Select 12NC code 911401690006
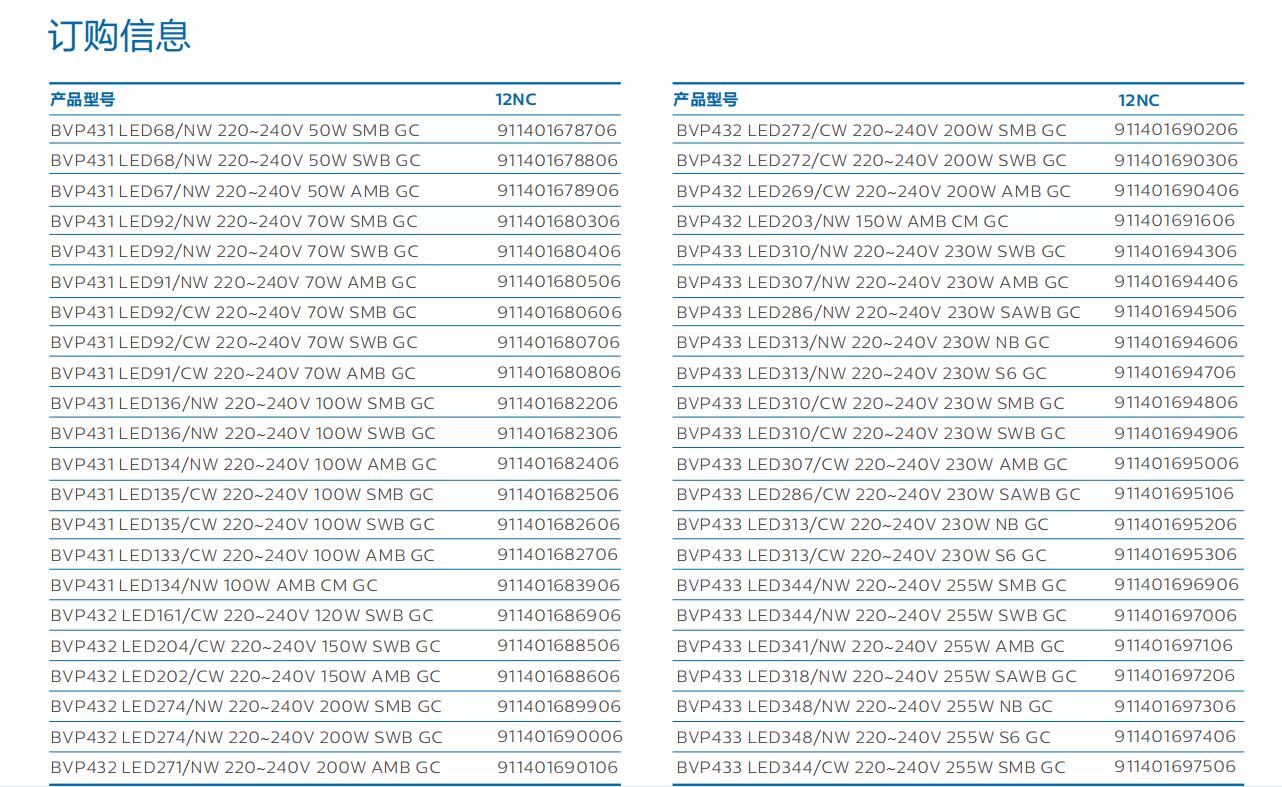This screenshot has height=787, width=1282. [559, 736]
